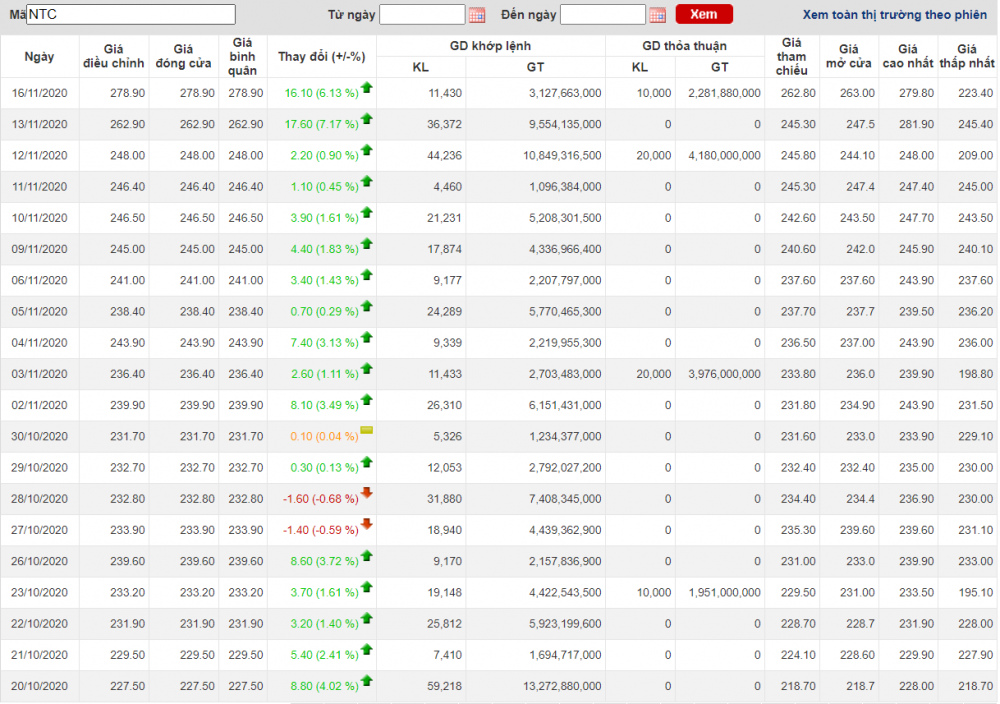Click change value 0.10 (0.04 %)
Screen dimensions: 1000x704
[324, 437]
